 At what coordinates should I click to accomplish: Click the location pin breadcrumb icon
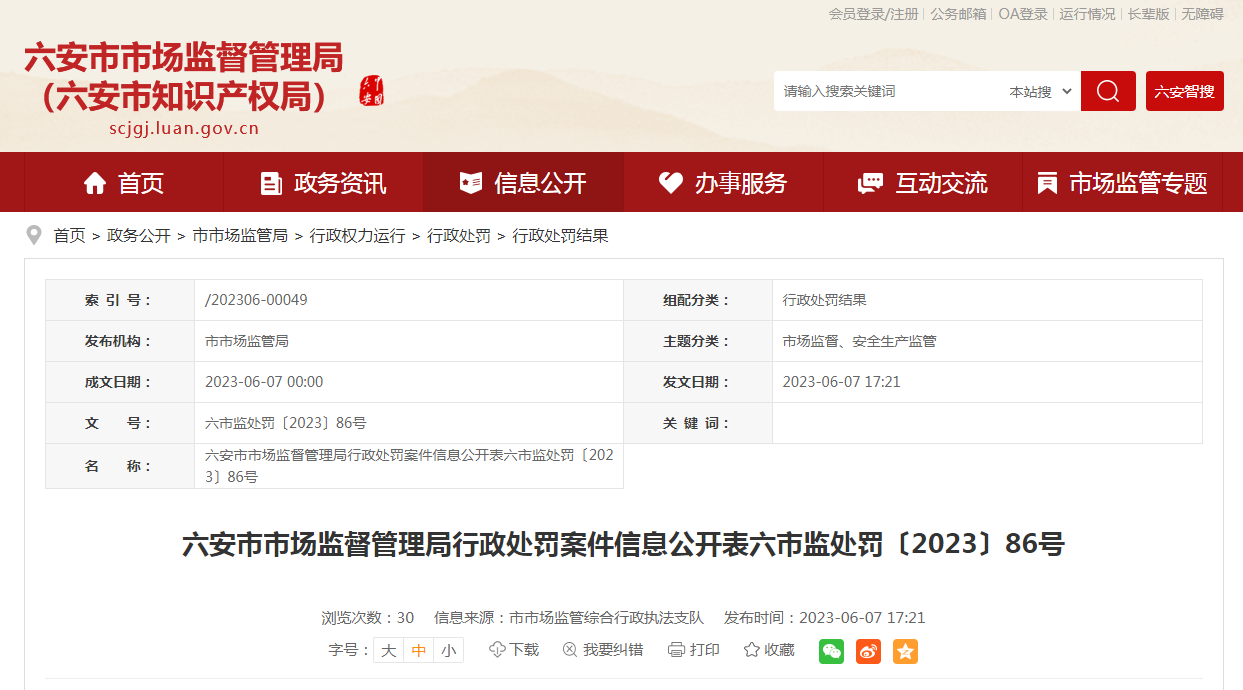pyautogui.click(x=35, y=236)
